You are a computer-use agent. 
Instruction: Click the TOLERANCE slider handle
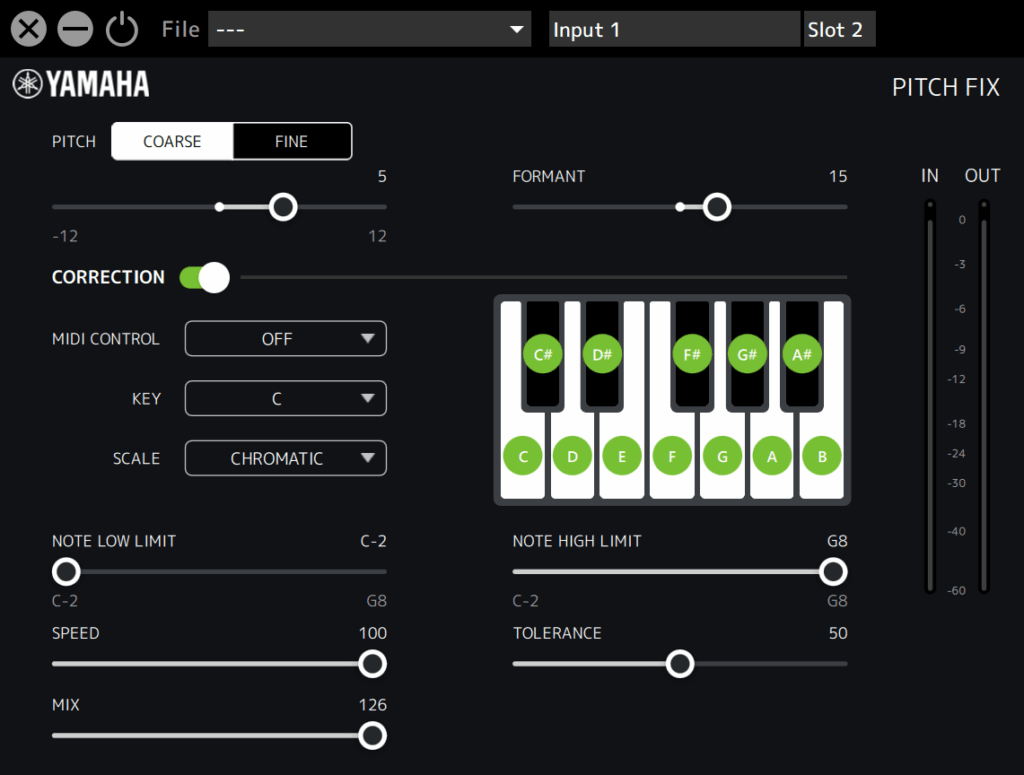tap(680, 664)
